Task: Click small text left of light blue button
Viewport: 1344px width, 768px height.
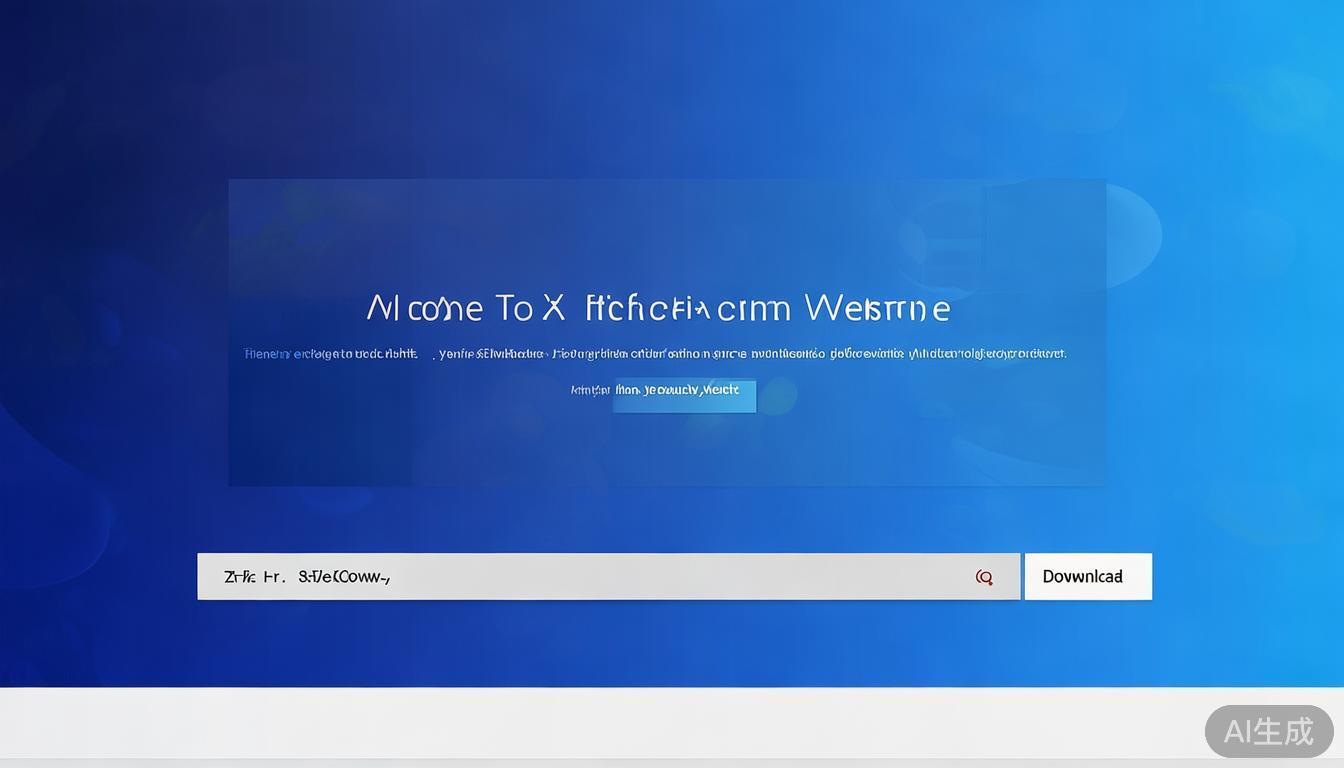Action: point(590,390)
